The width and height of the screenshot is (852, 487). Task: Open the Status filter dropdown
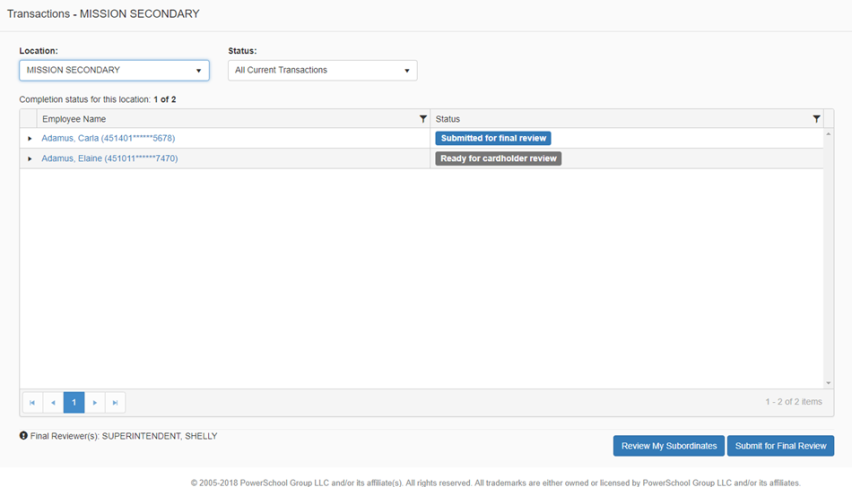coord(322,70)
